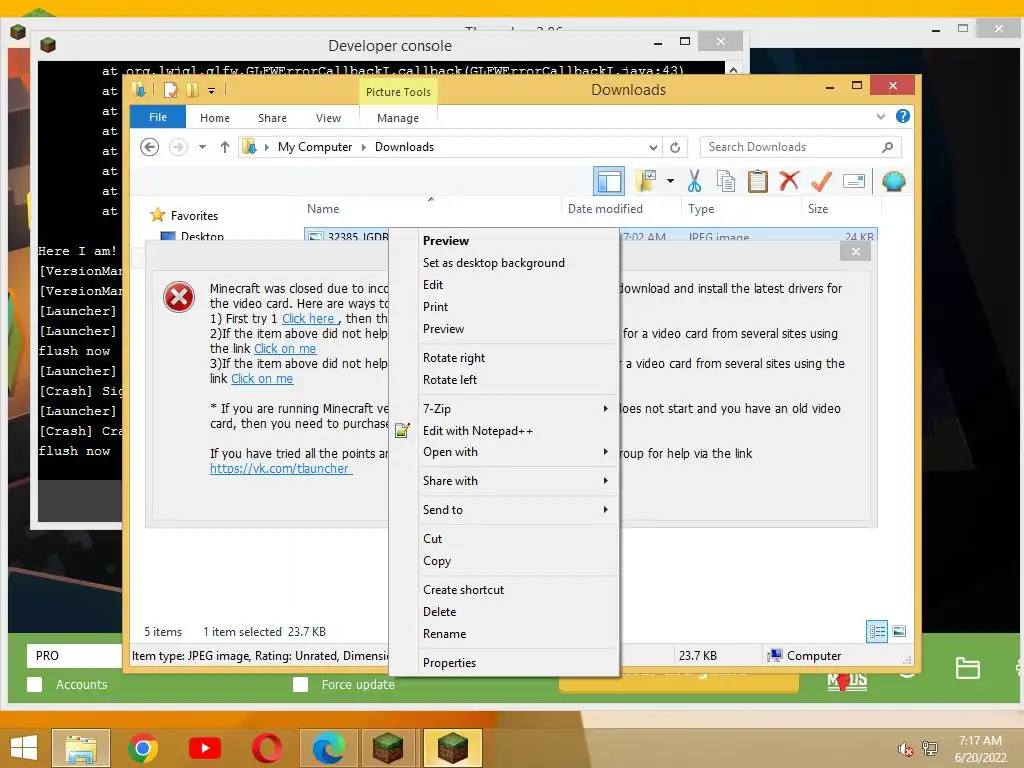1024x768 pixels.
Task: Choose Rename from context menu
Action: (x=445, y=633)
